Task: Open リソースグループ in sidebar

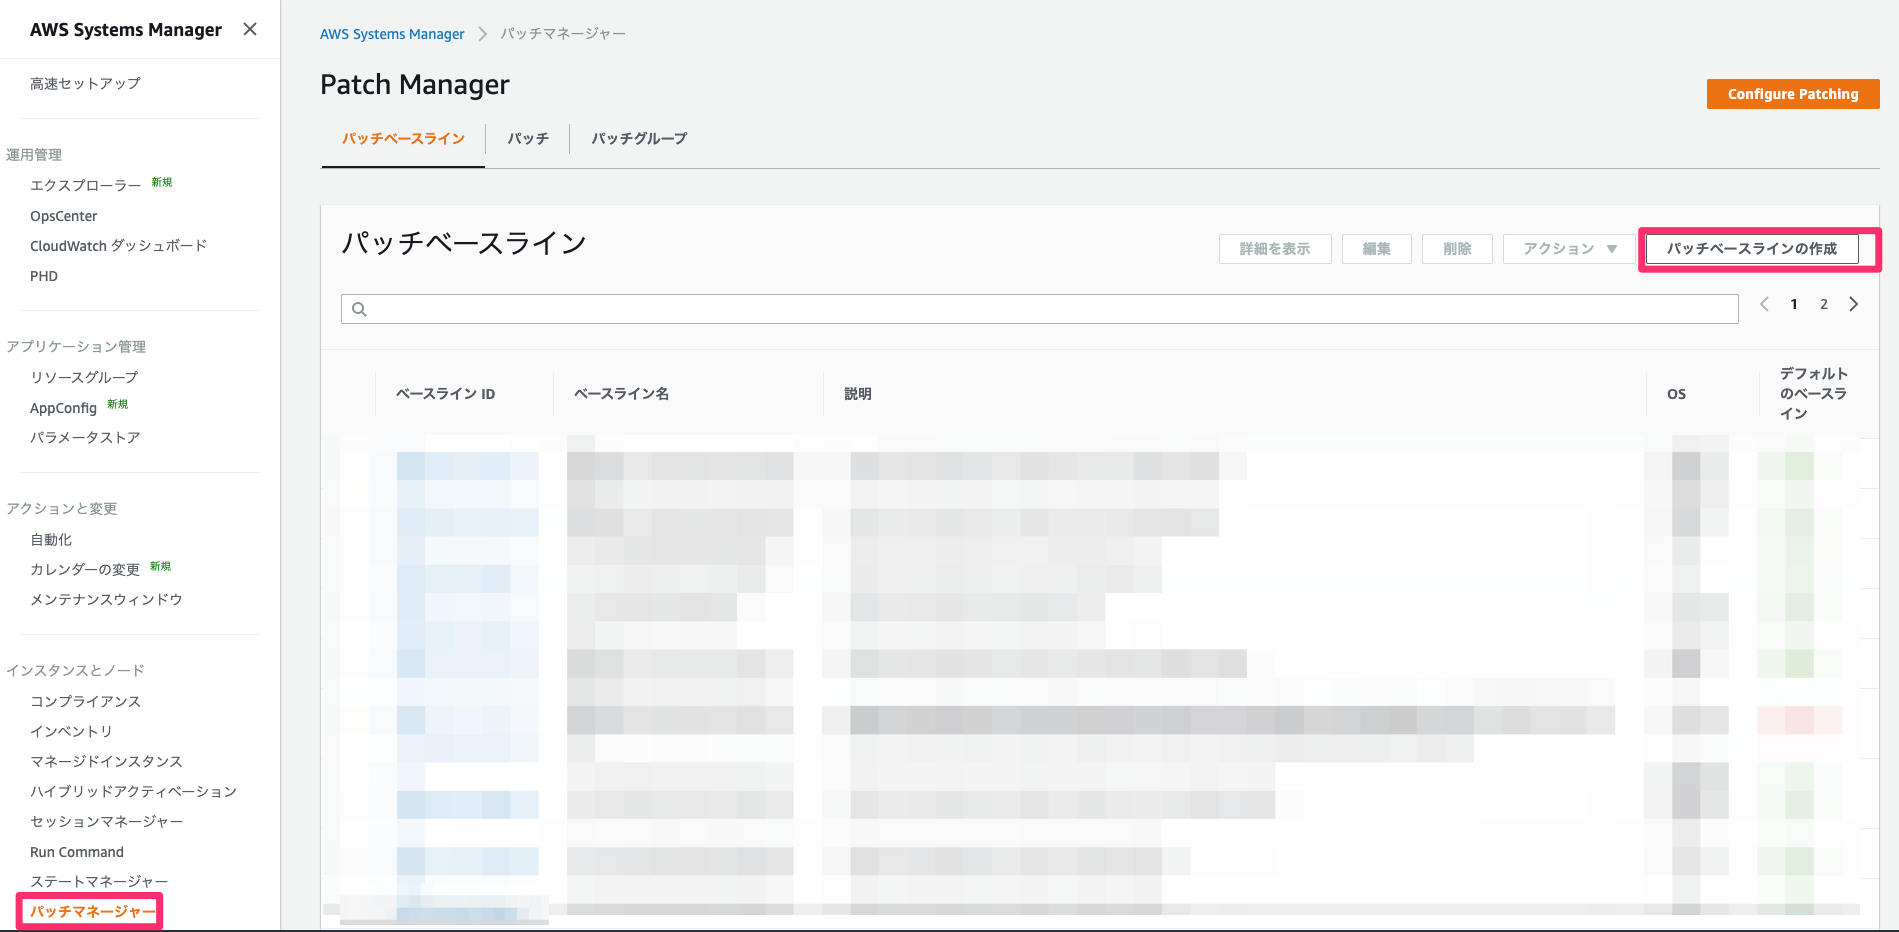Action: pyautogui.click(x=84, y=378)
